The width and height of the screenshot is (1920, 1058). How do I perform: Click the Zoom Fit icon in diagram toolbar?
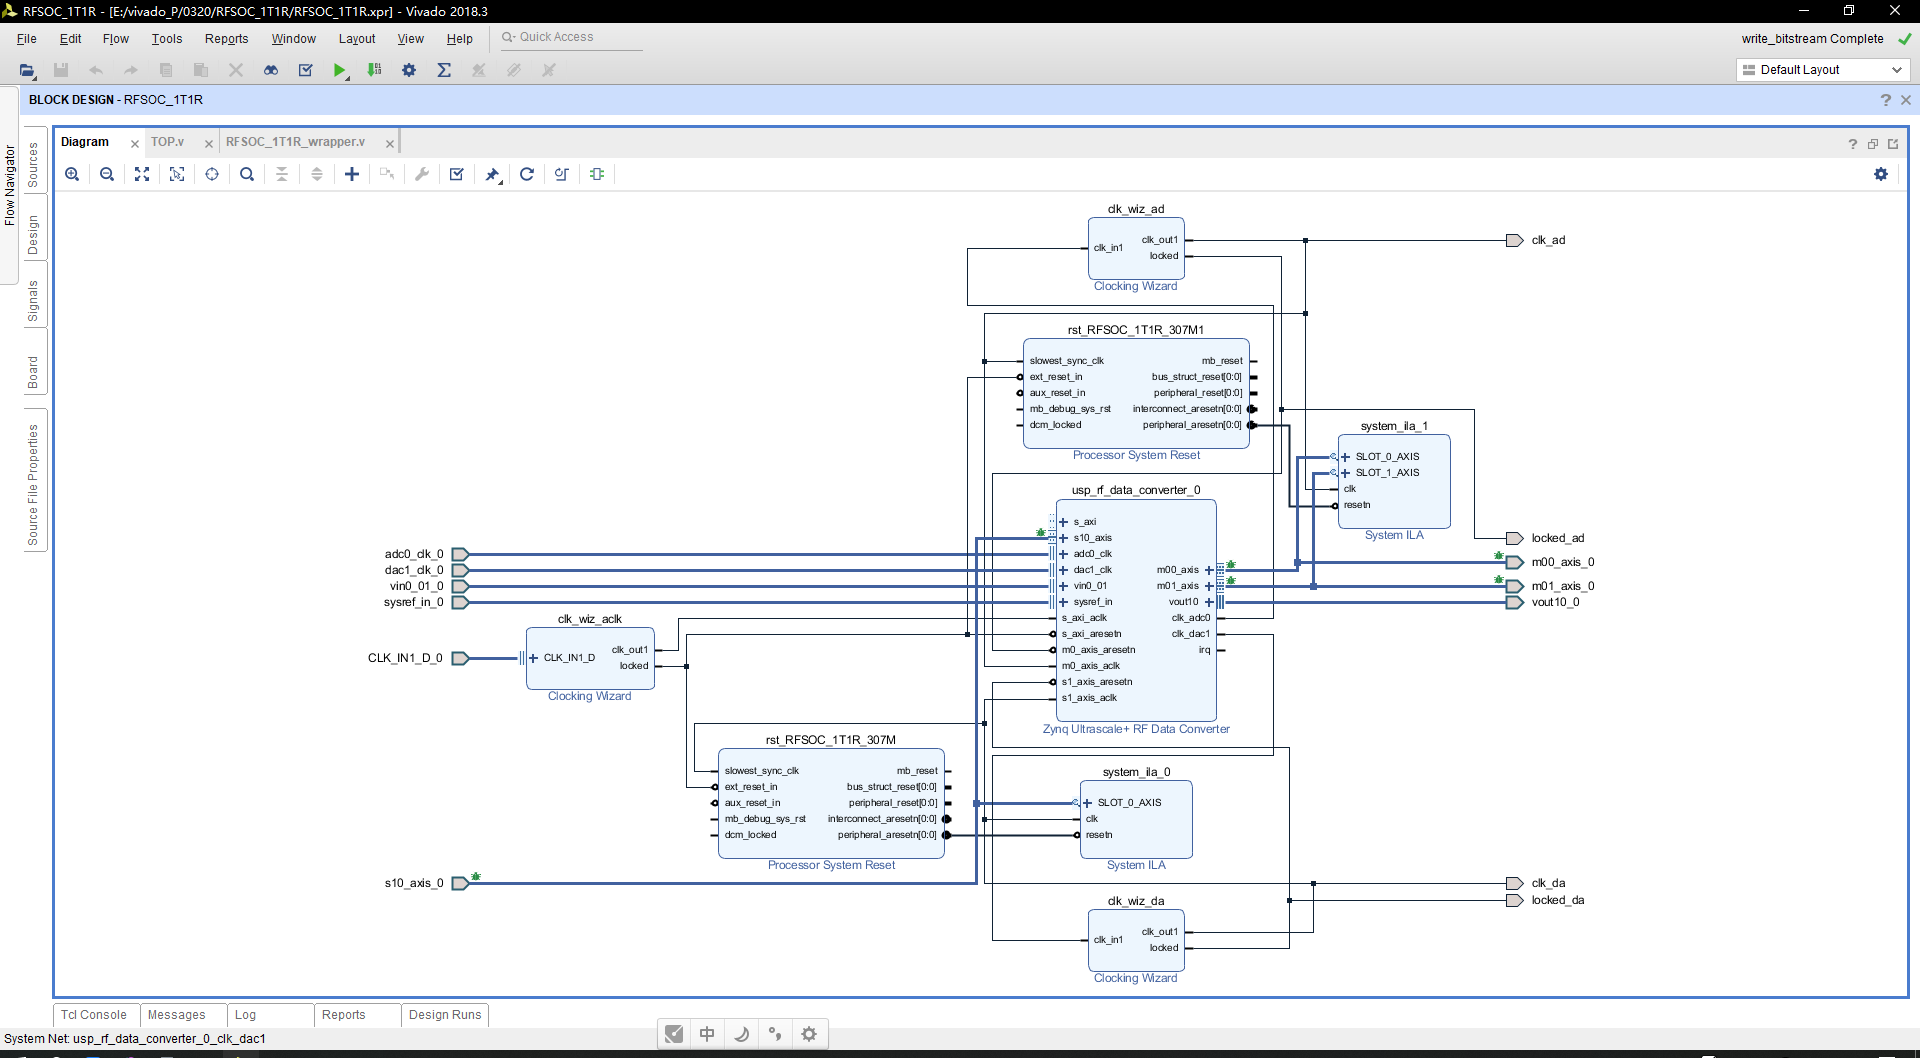[x=141, y=174]
